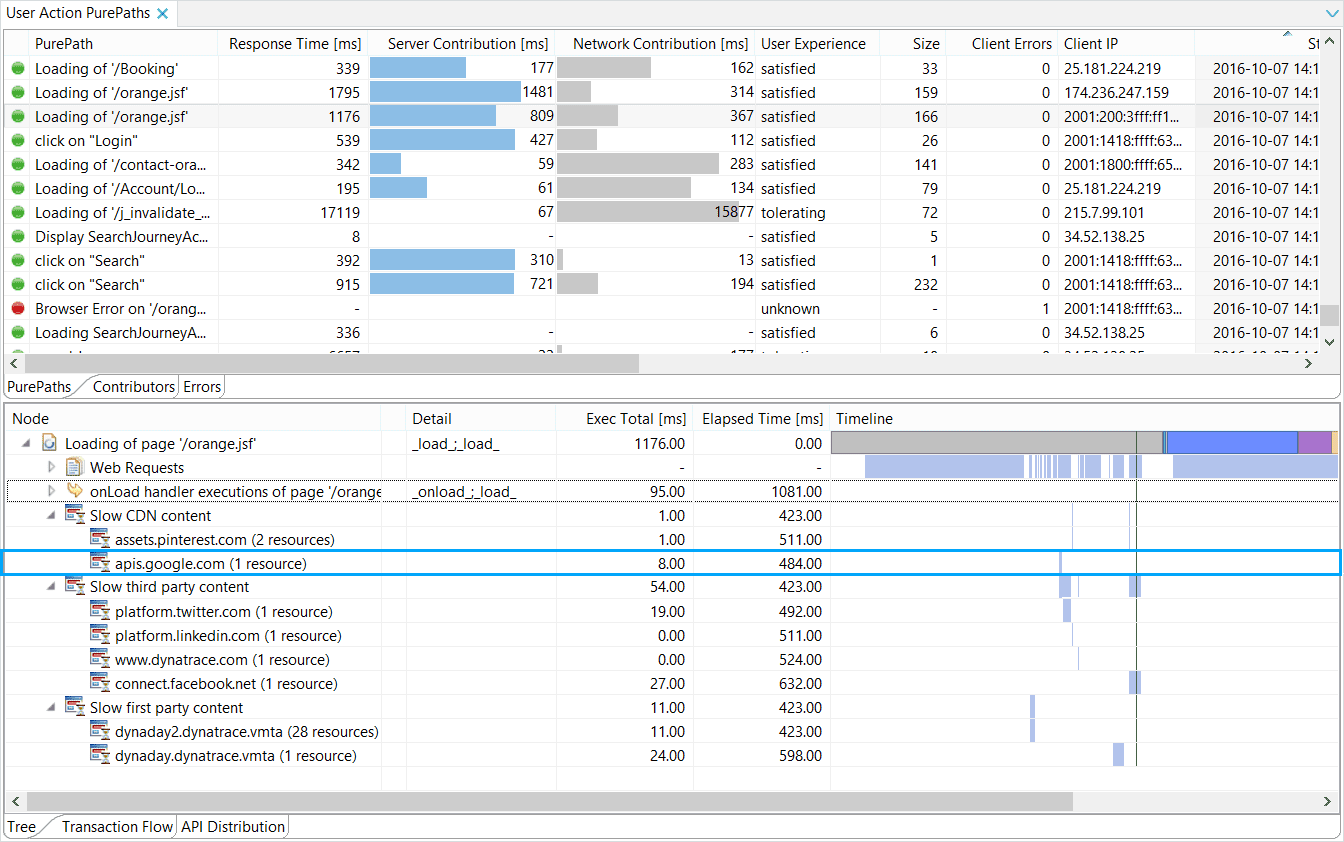Viewport: 1344px width, 842px height.
Task: Click green status icon for Loading of '/Booking'
Action: pyautogui.click(x=18, y=69)
